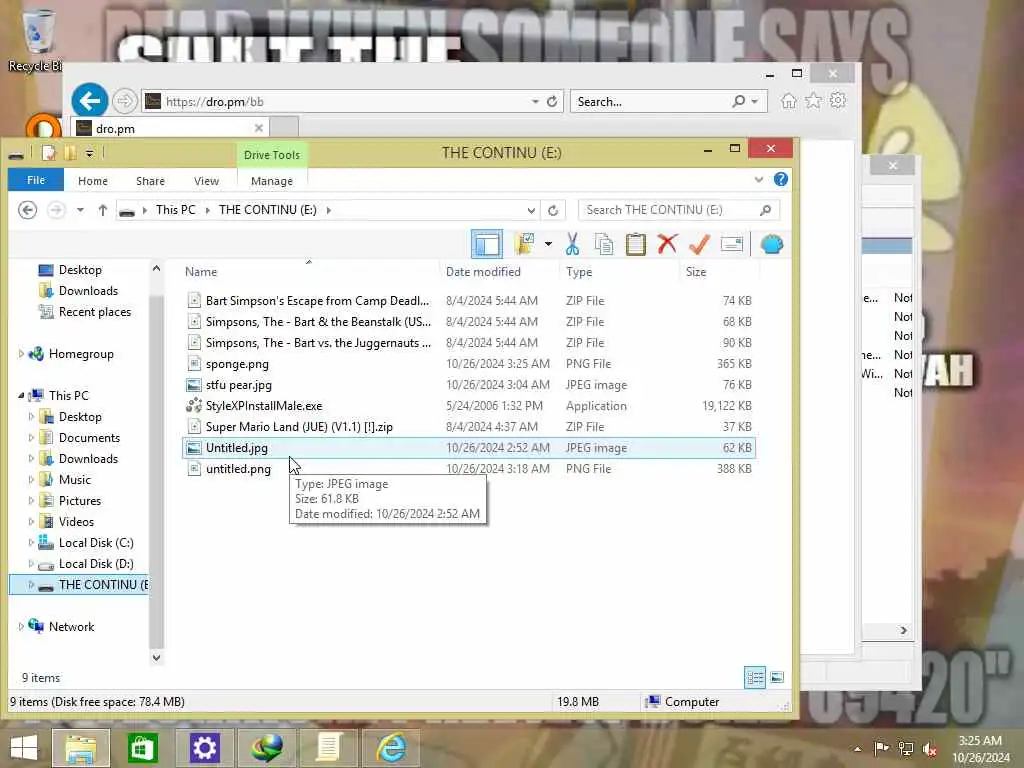The image size is (1024, 768).
Task: Click the Drive Tools contextual tab
Action: coord(272,155)
